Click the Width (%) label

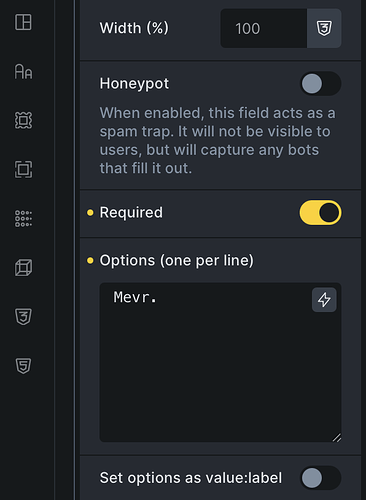click(134, 28)
